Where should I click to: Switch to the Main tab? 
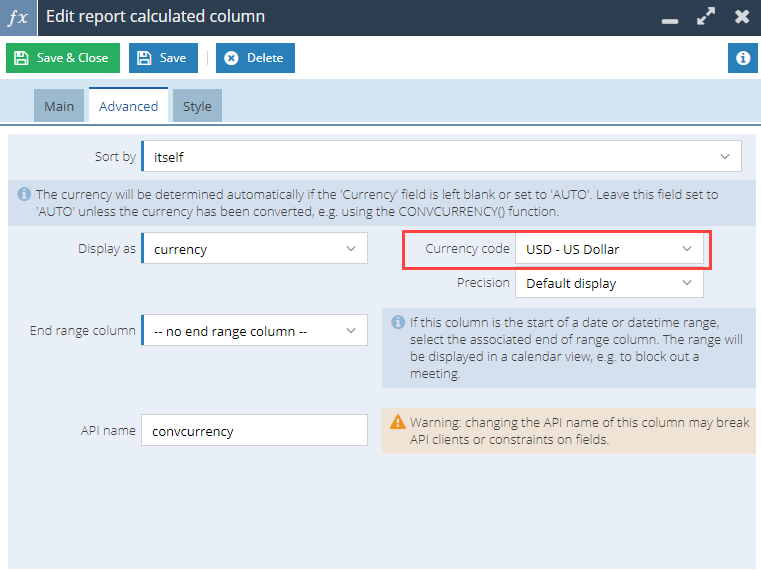(x=59, y=106)
